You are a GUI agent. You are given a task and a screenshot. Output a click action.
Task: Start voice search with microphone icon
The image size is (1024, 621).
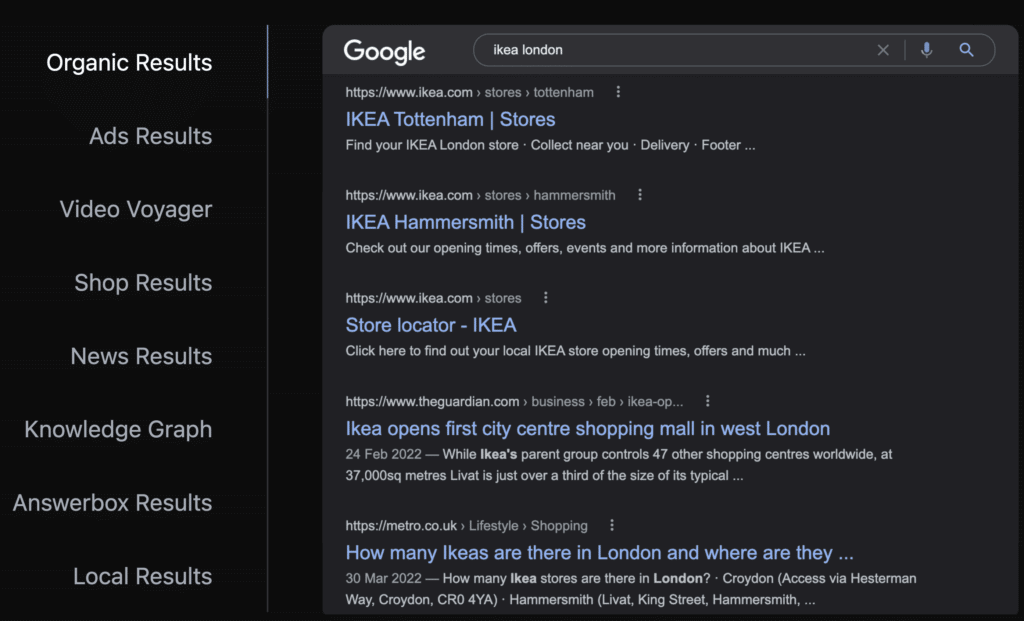click(x=926, y=50)
